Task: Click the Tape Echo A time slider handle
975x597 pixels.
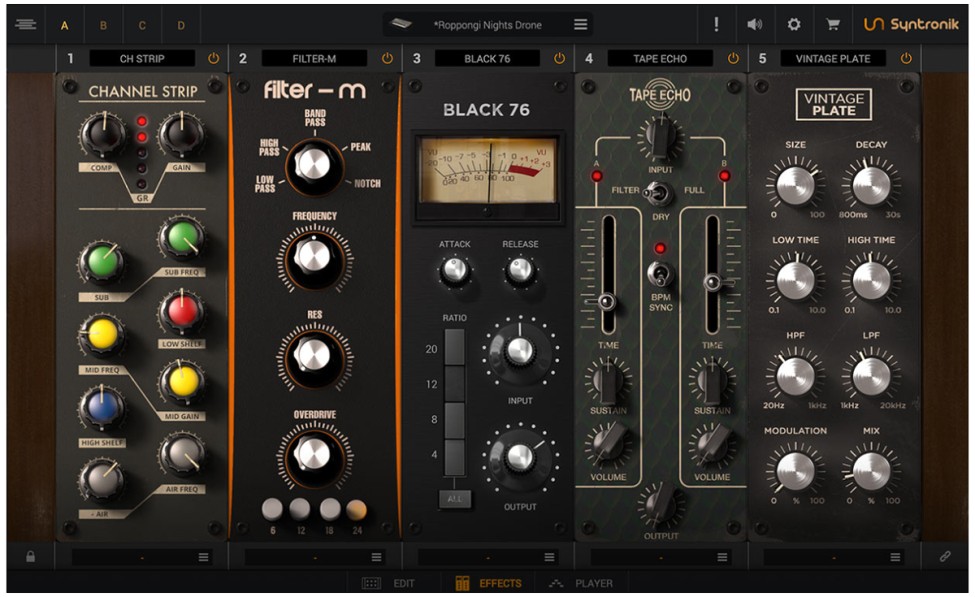Action: 606,301
